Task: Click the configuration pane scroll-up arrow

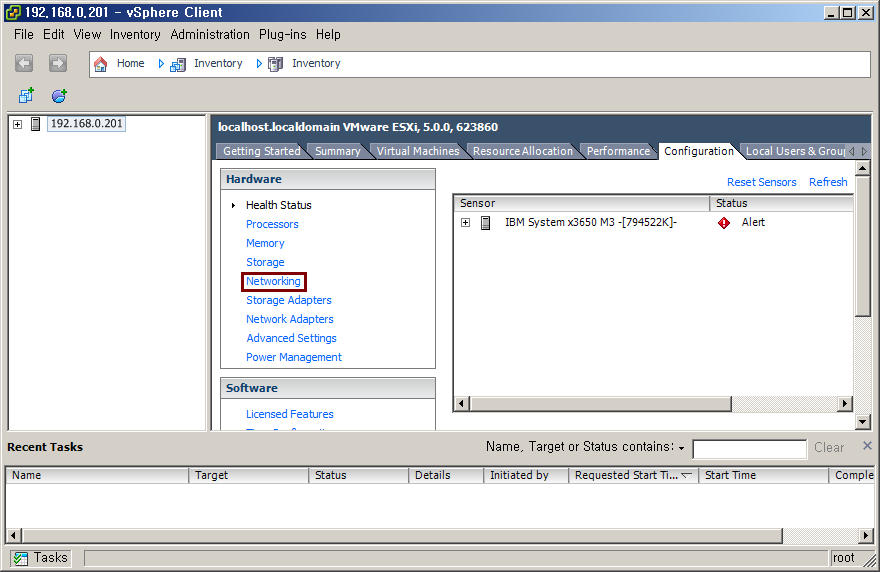Action: coord(863,168)
